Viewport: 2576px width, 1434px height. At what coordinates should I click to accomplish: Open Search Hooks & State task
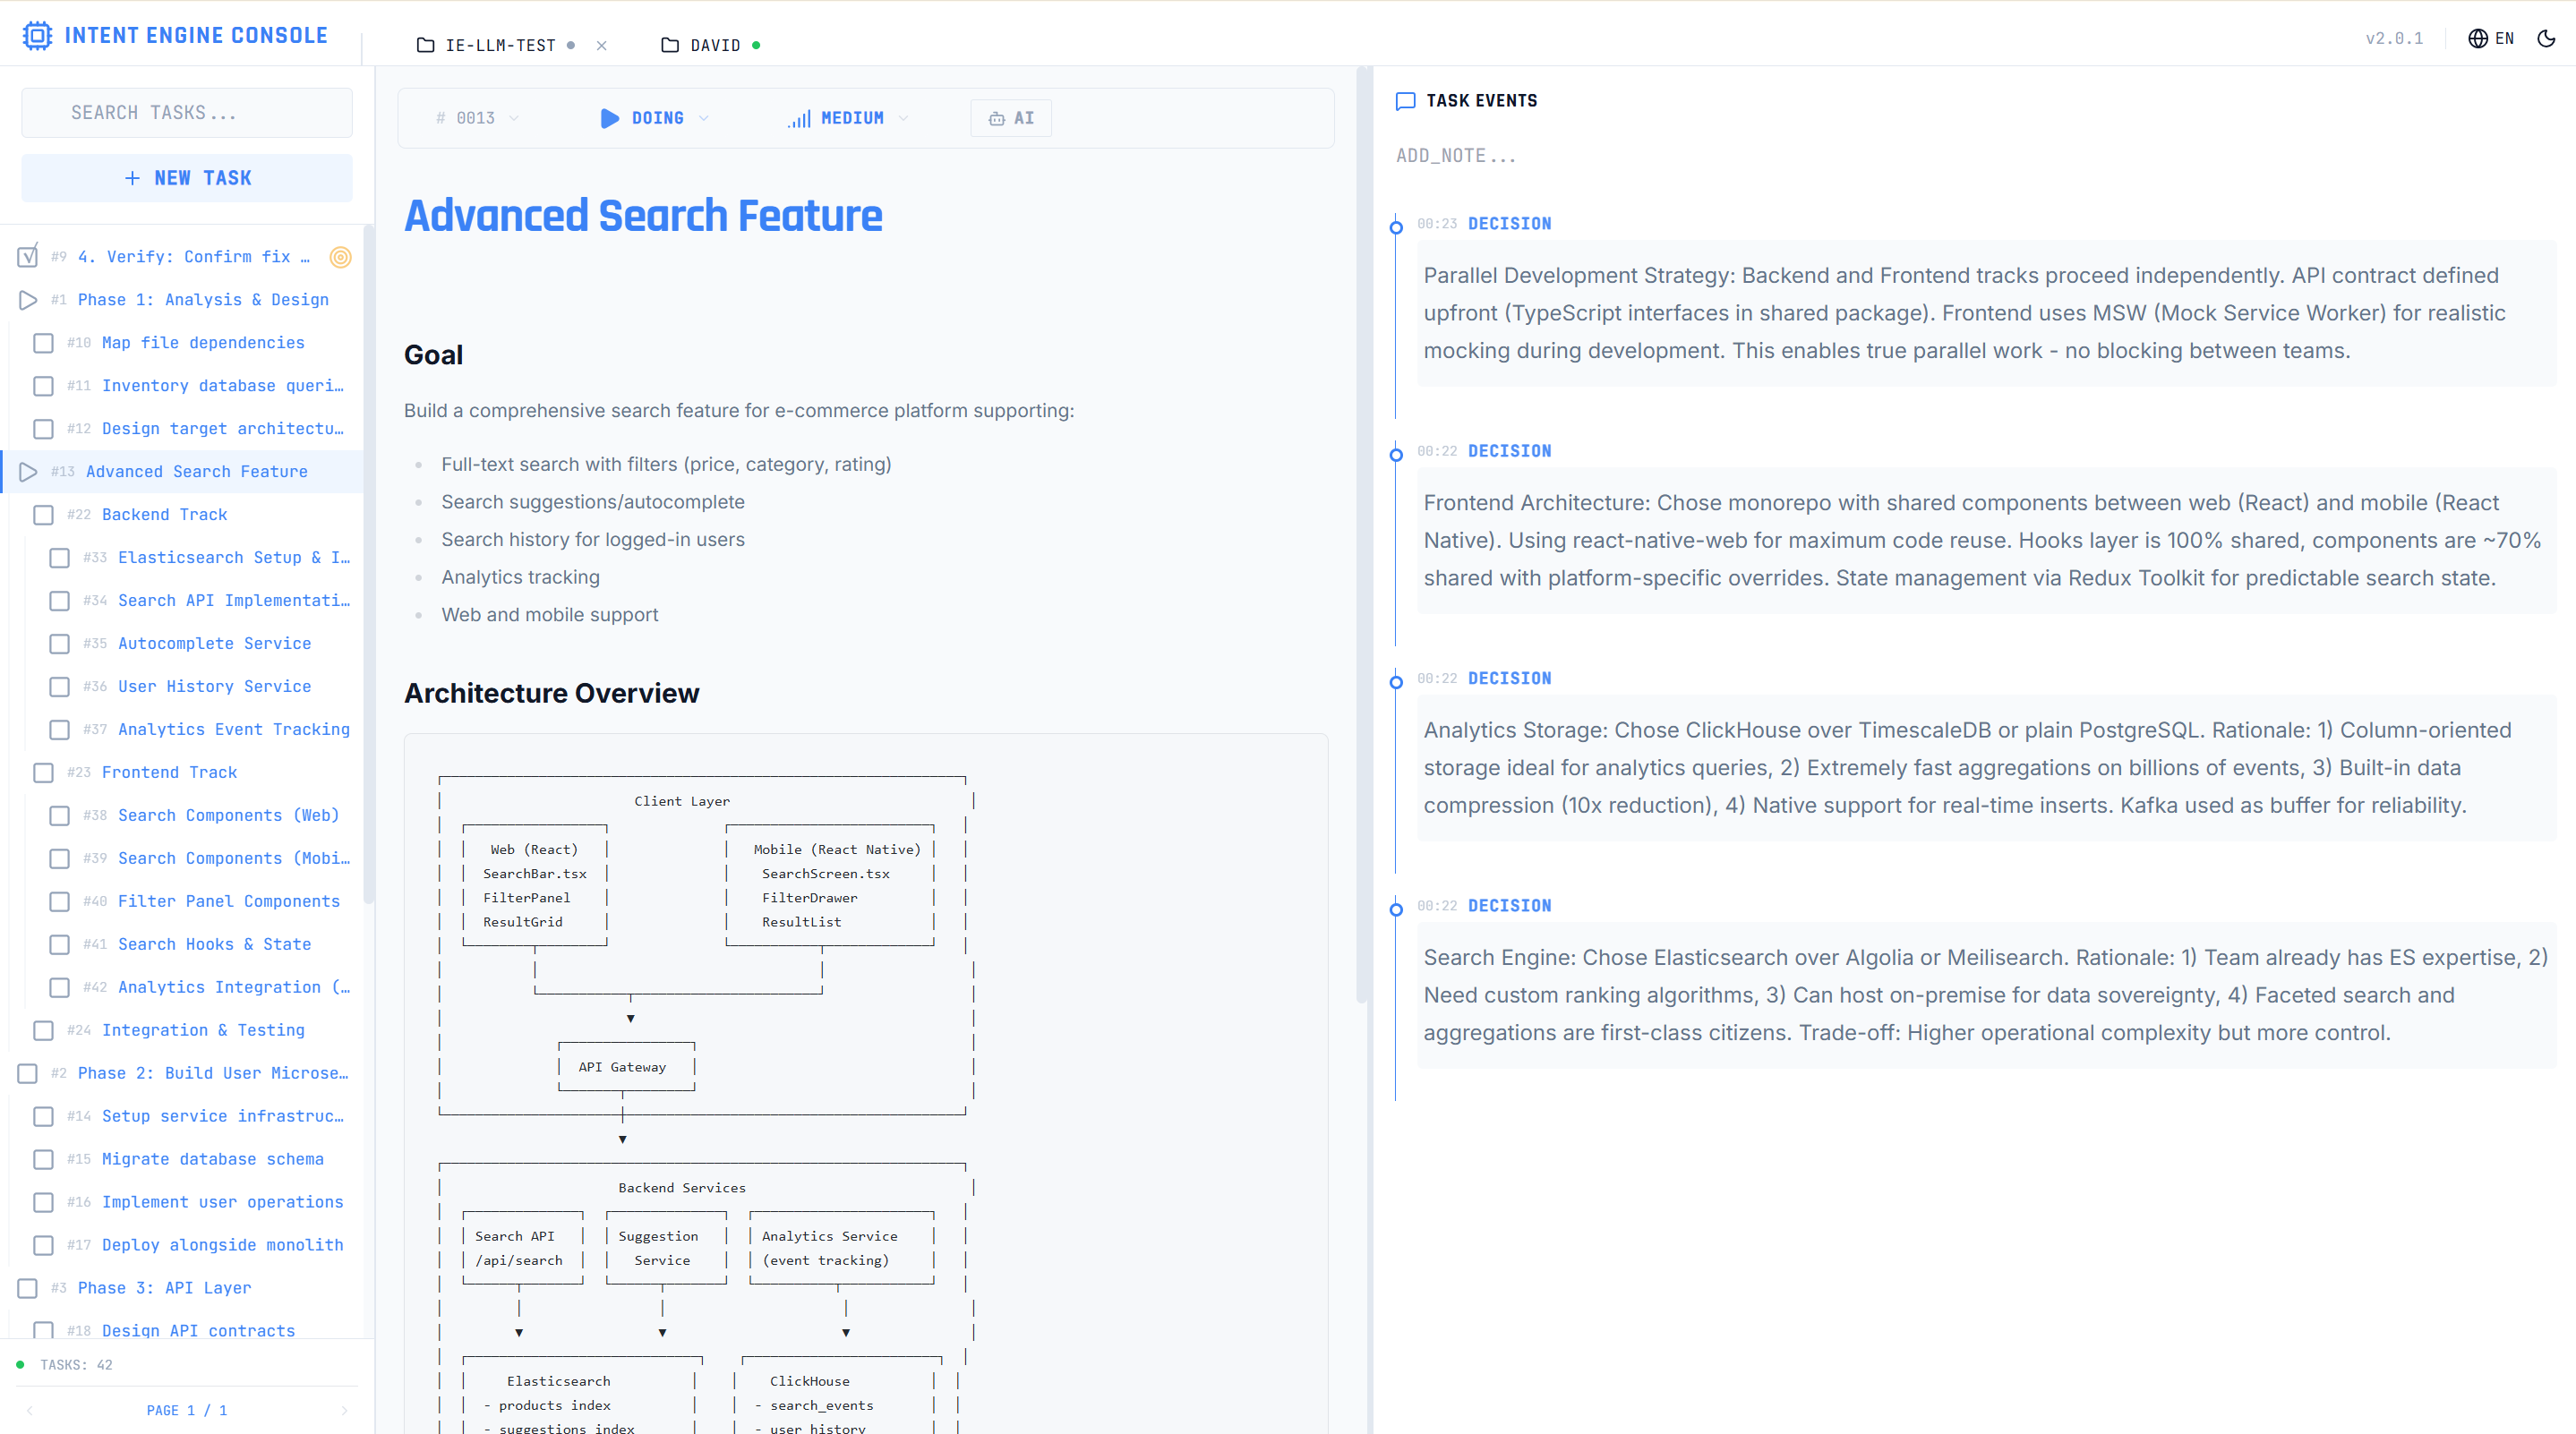(214, 945)
